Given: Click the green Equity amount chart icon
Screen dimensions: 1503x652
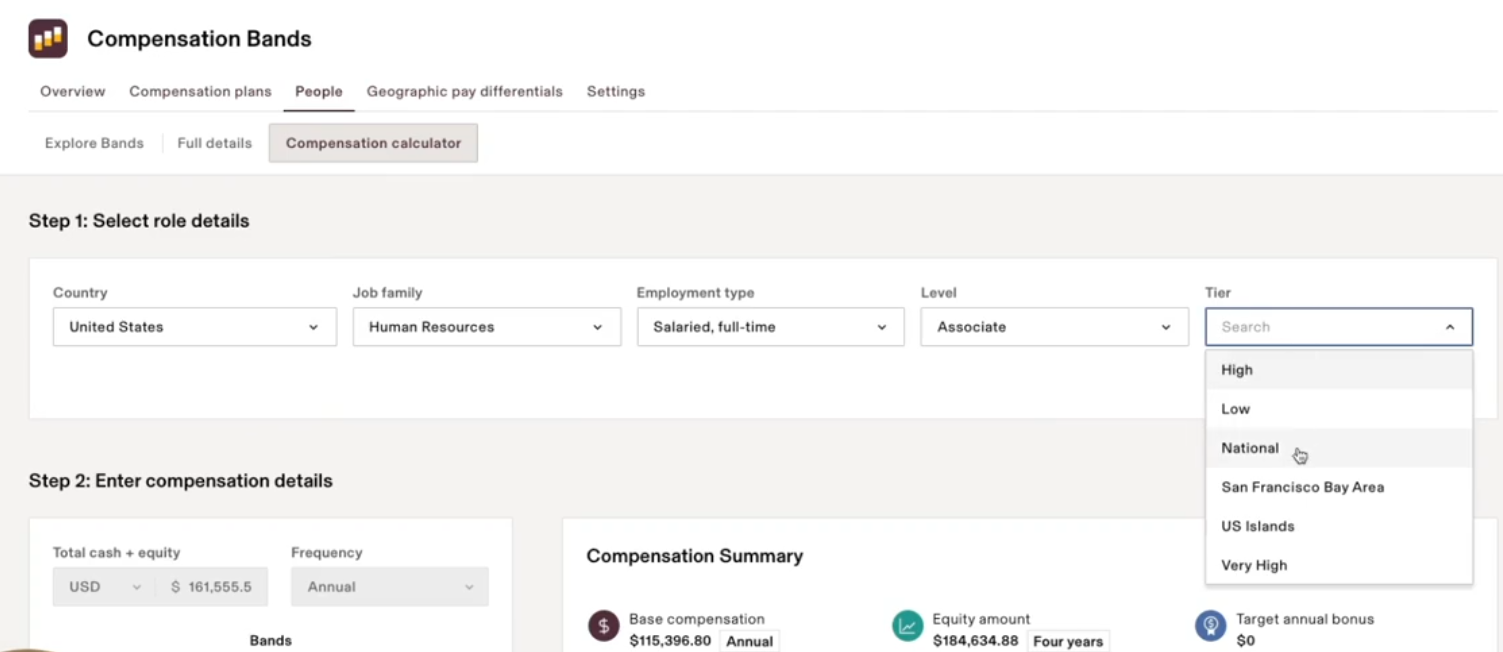Looking at the screenshot, I should tap(906, 627).
